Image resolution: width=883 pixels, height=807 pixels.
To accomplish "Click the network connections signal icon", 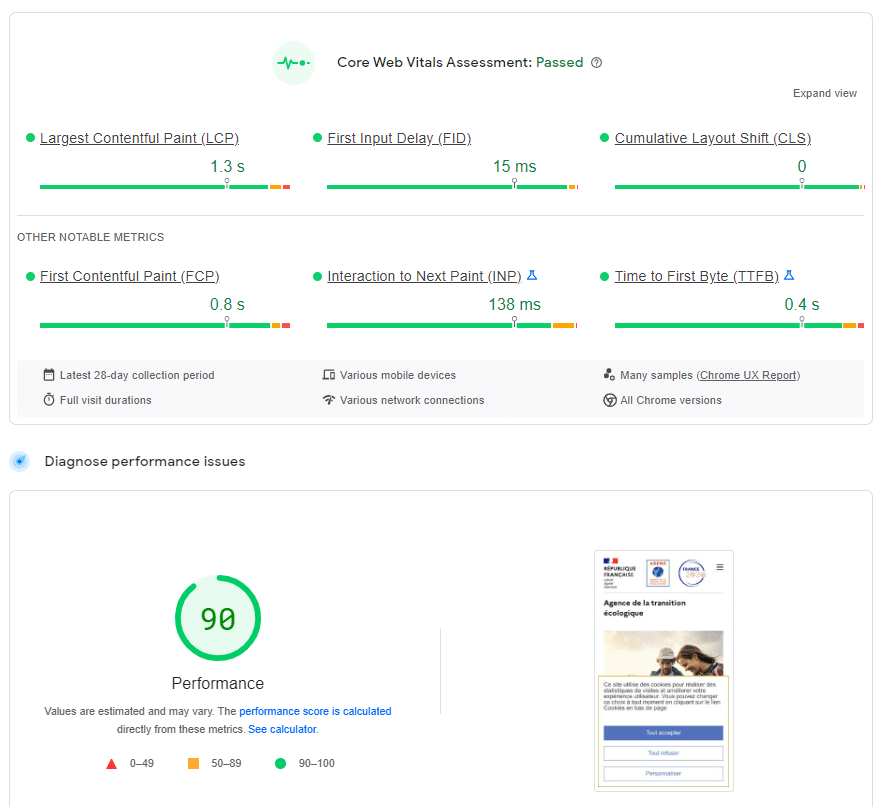I will click(x=328, y=399).
